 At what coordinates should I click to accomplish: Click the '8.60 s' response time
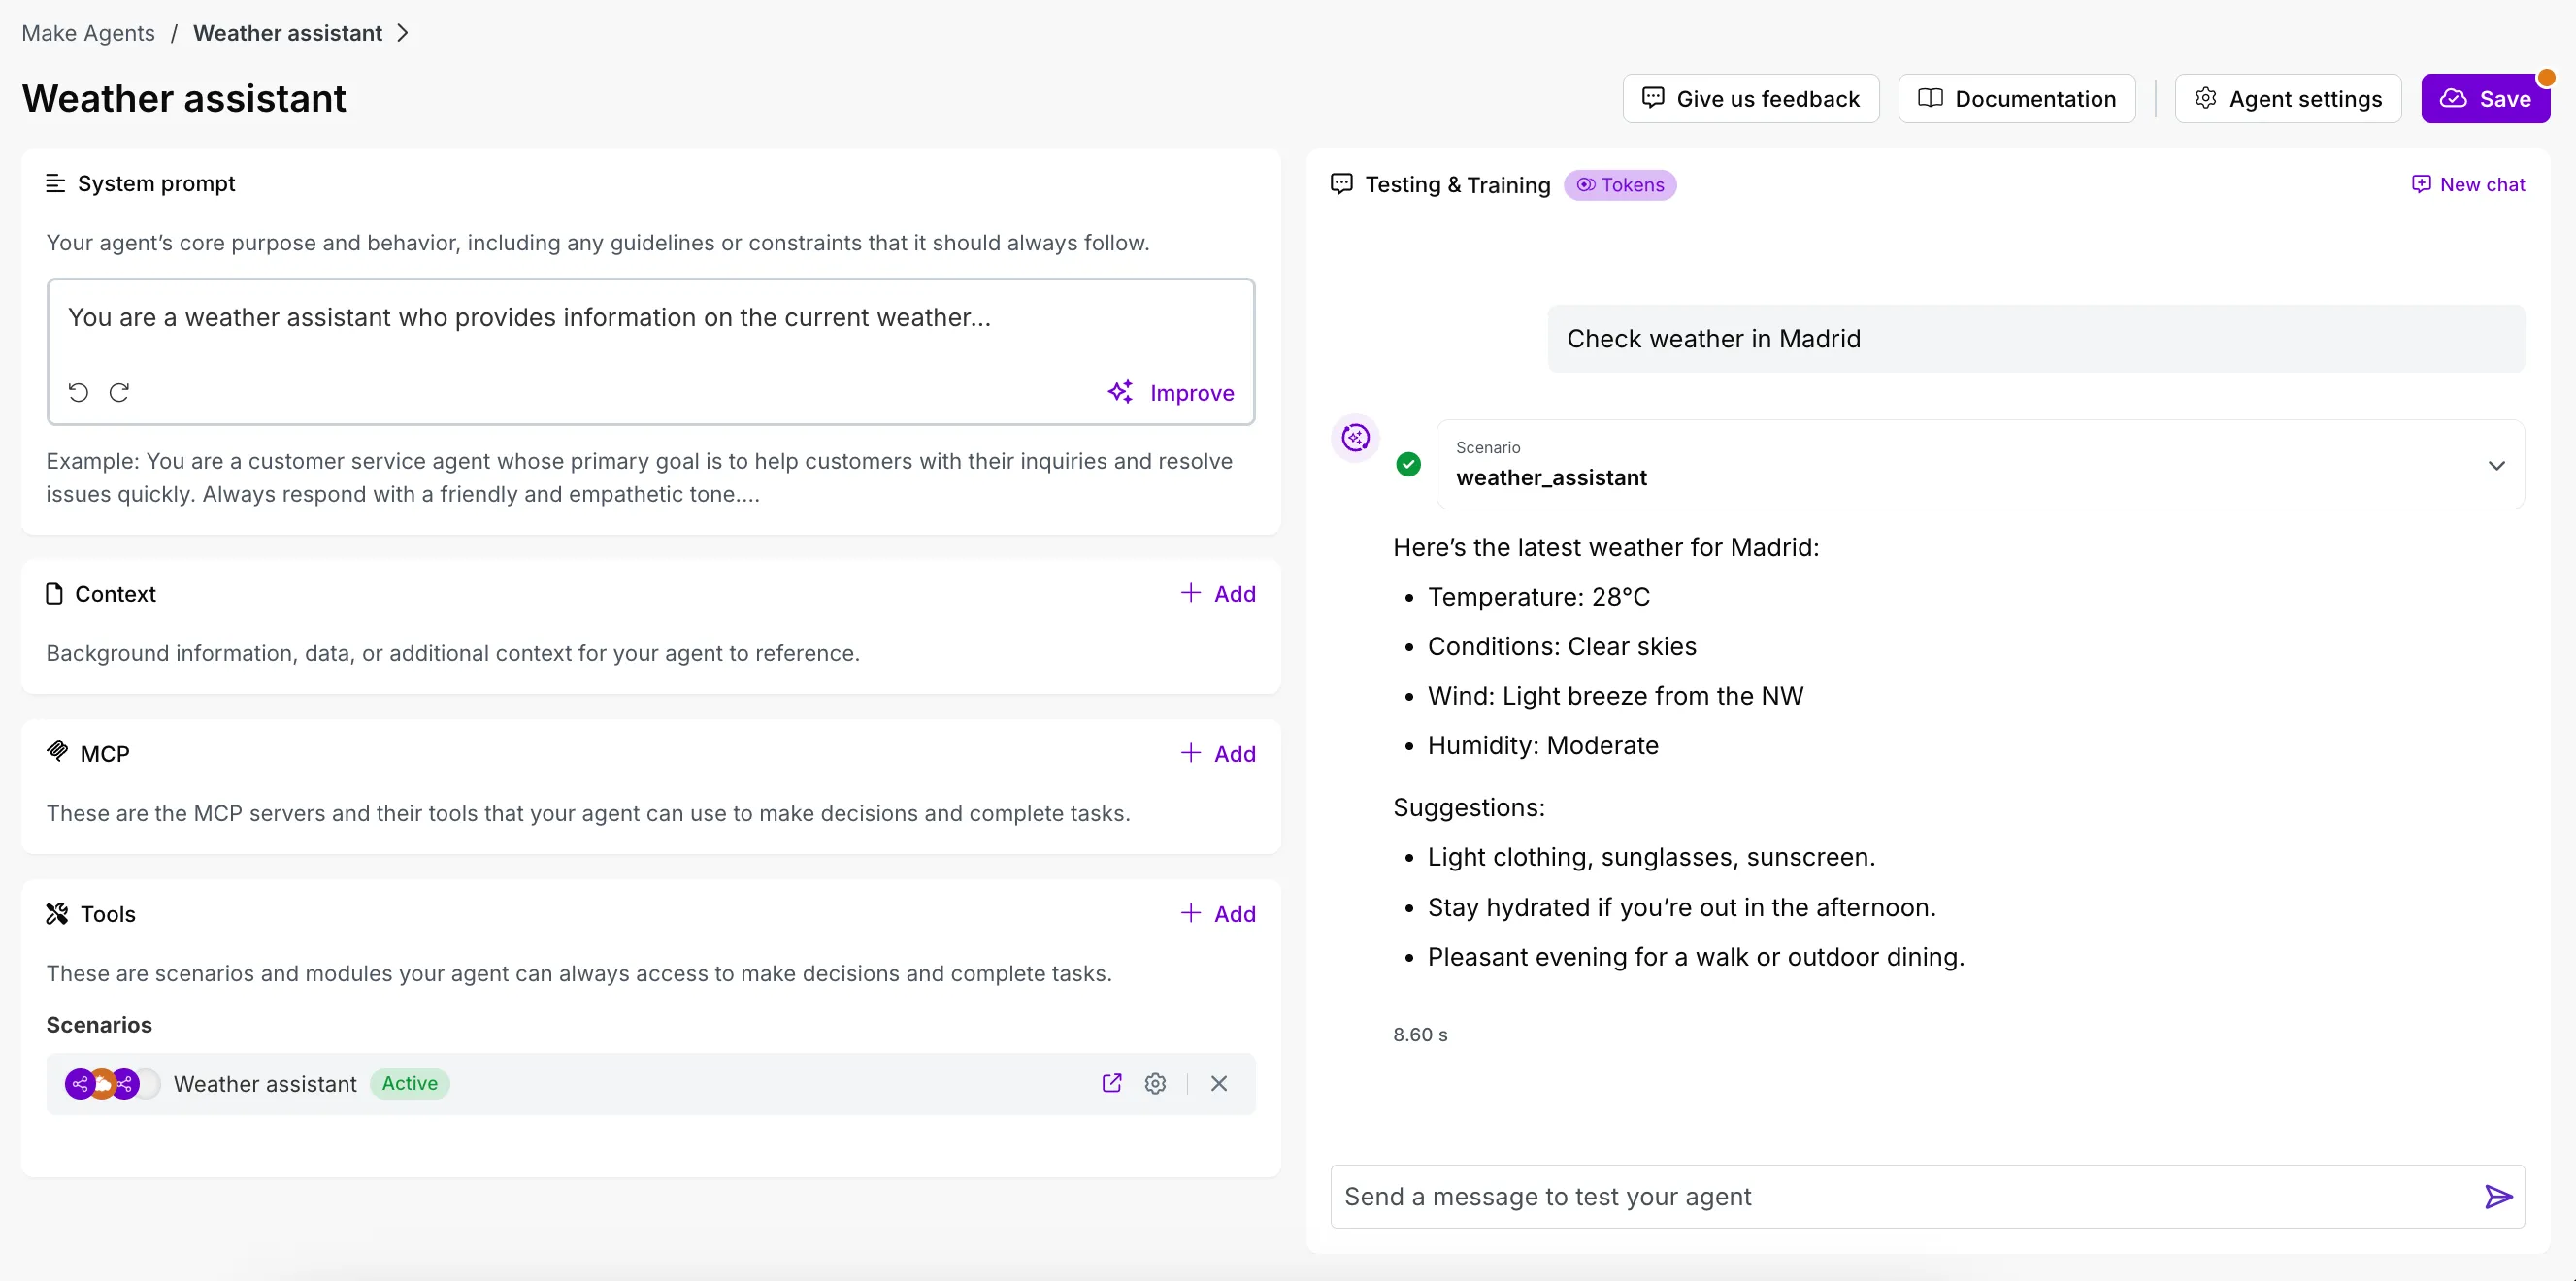coord(1420,1035)
